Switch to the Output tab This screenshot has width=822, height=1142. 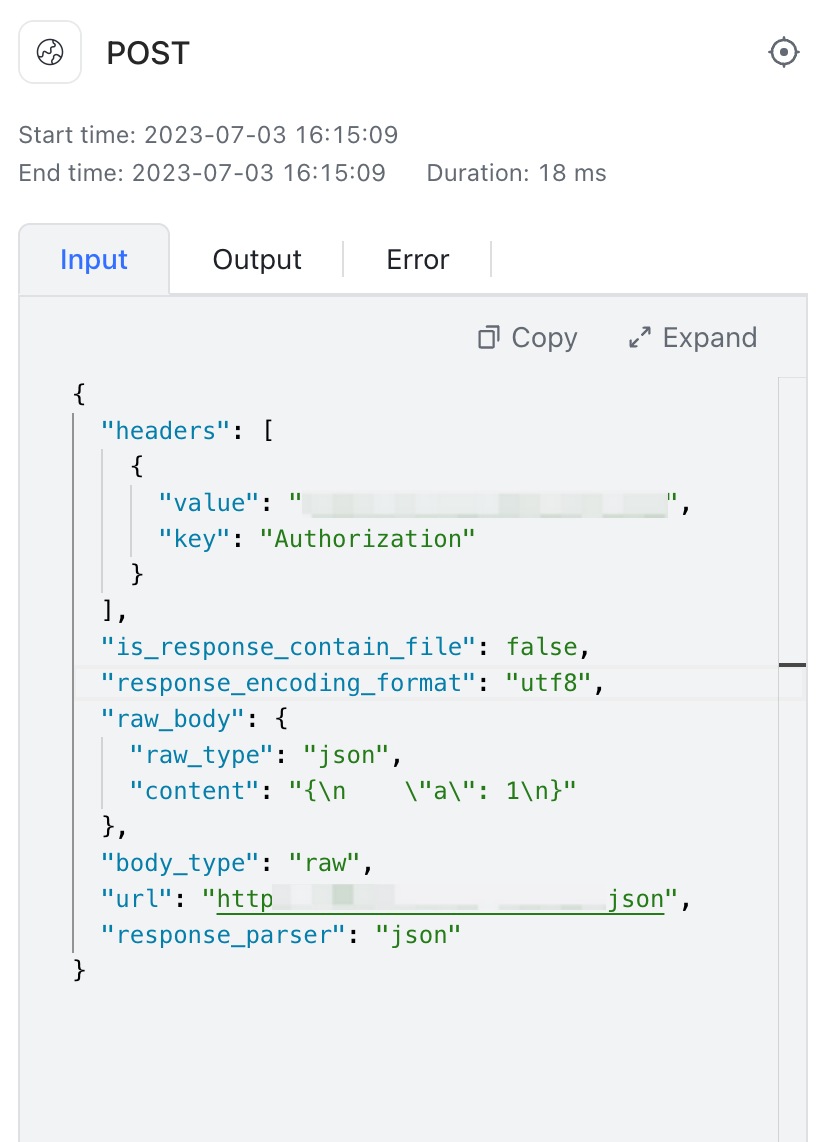(256, 259)
